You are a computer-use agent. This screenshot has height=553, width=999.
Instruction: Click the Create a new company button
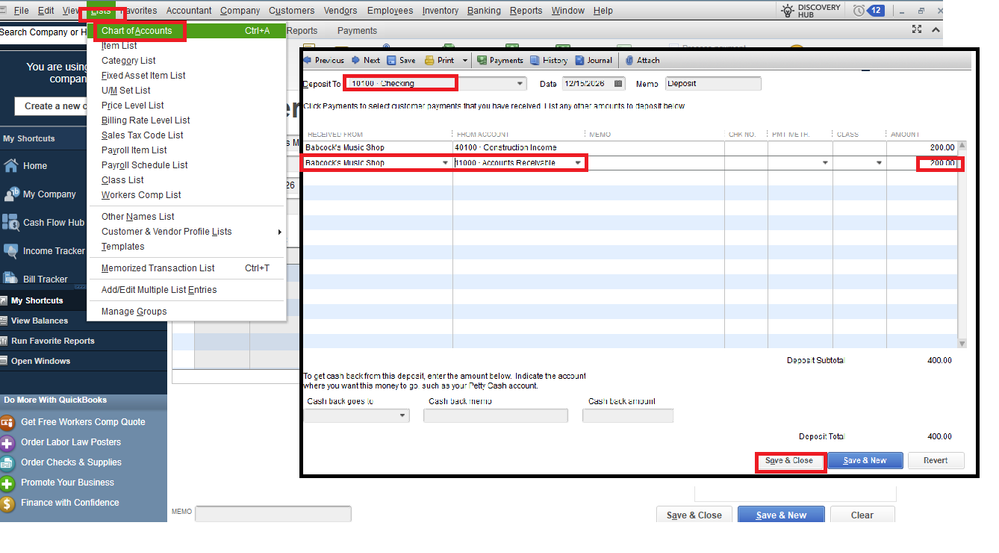[x=51, y=106]
